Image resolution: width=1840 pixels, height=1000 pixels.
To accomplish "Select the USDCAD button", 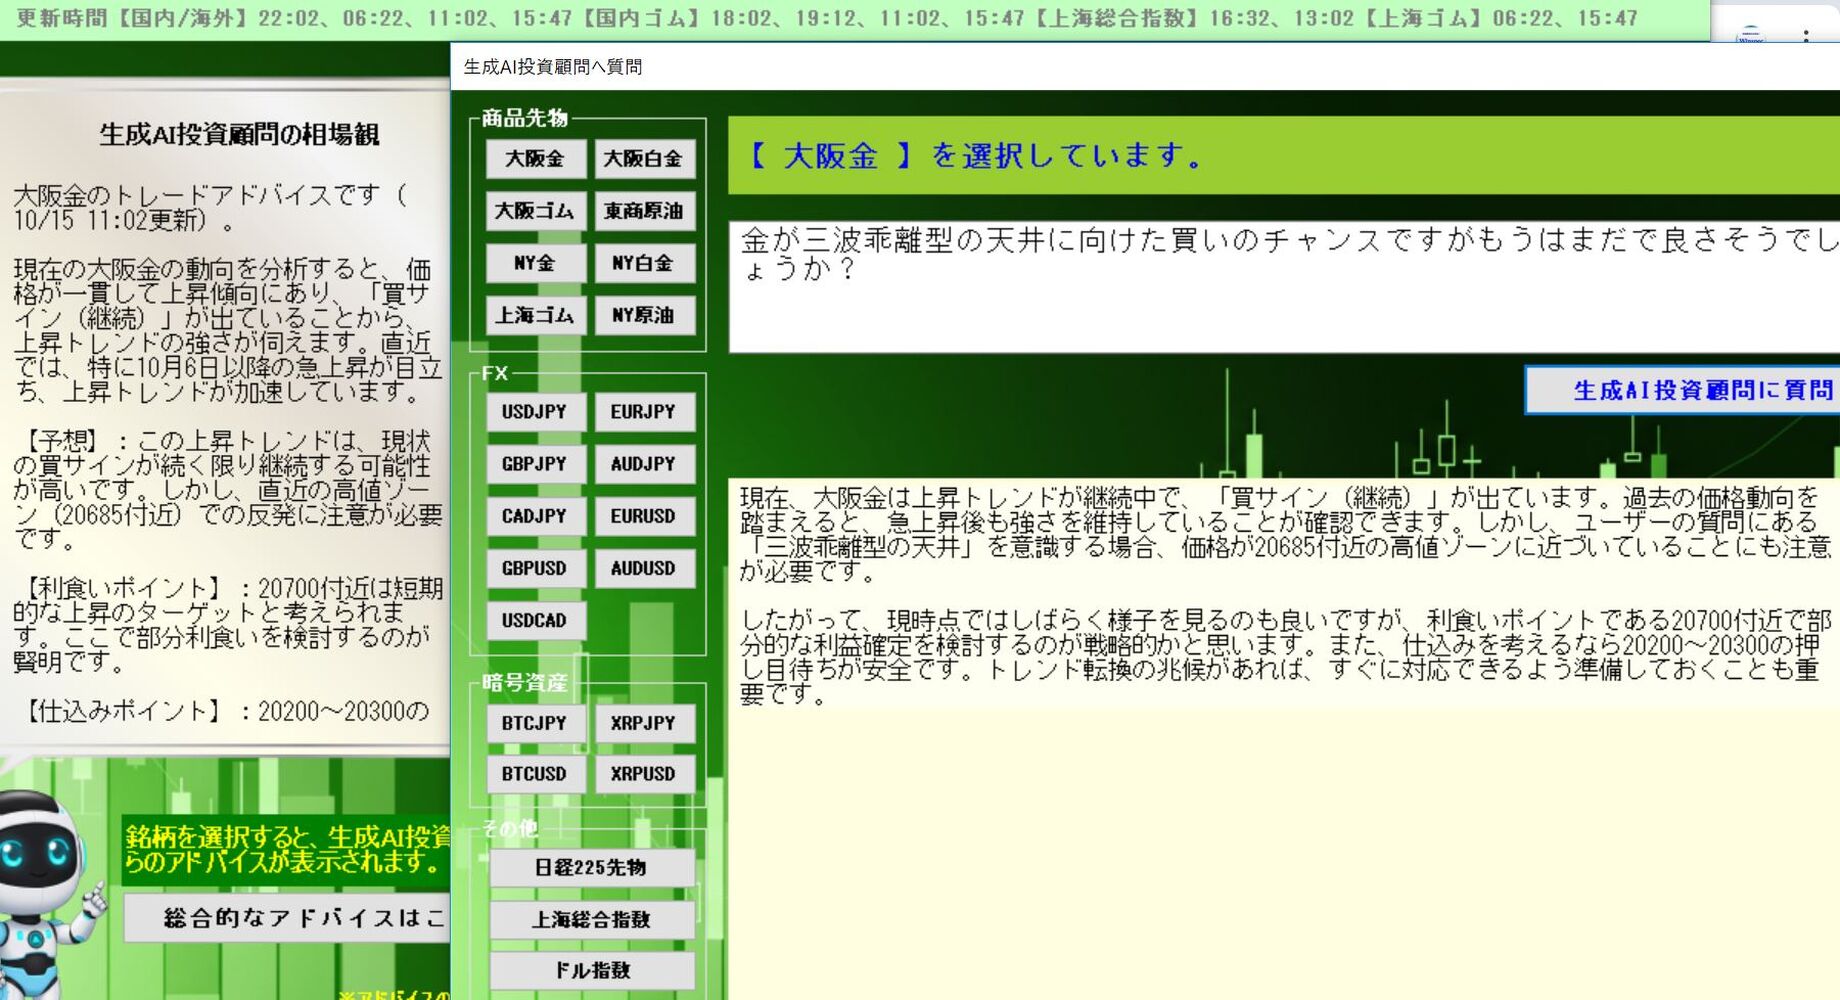I will pos(535,620).
